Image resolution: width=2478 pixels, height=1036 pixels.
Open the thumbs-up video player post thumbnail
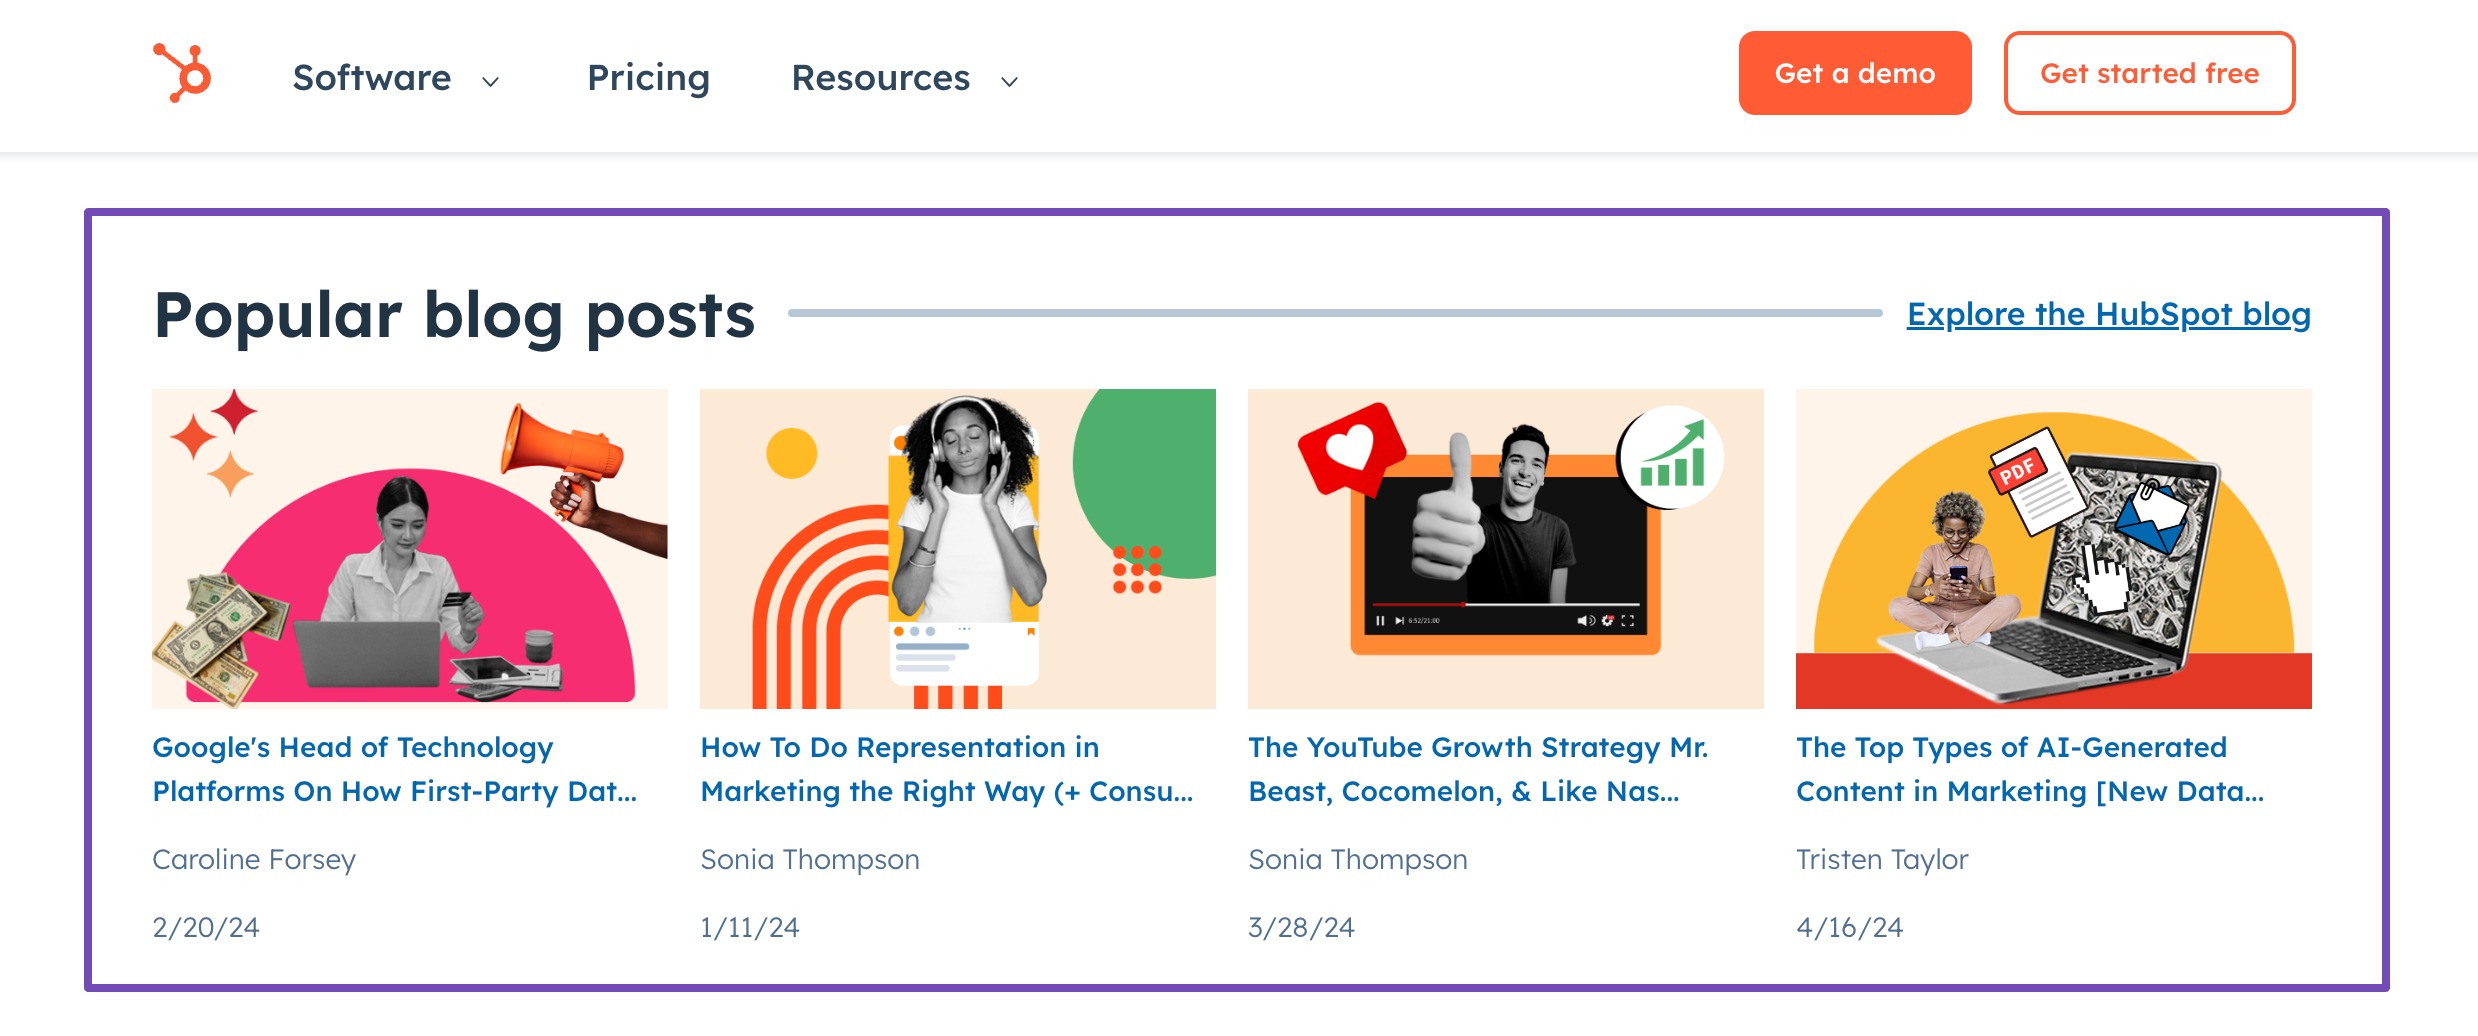(x=1506, y=549)
